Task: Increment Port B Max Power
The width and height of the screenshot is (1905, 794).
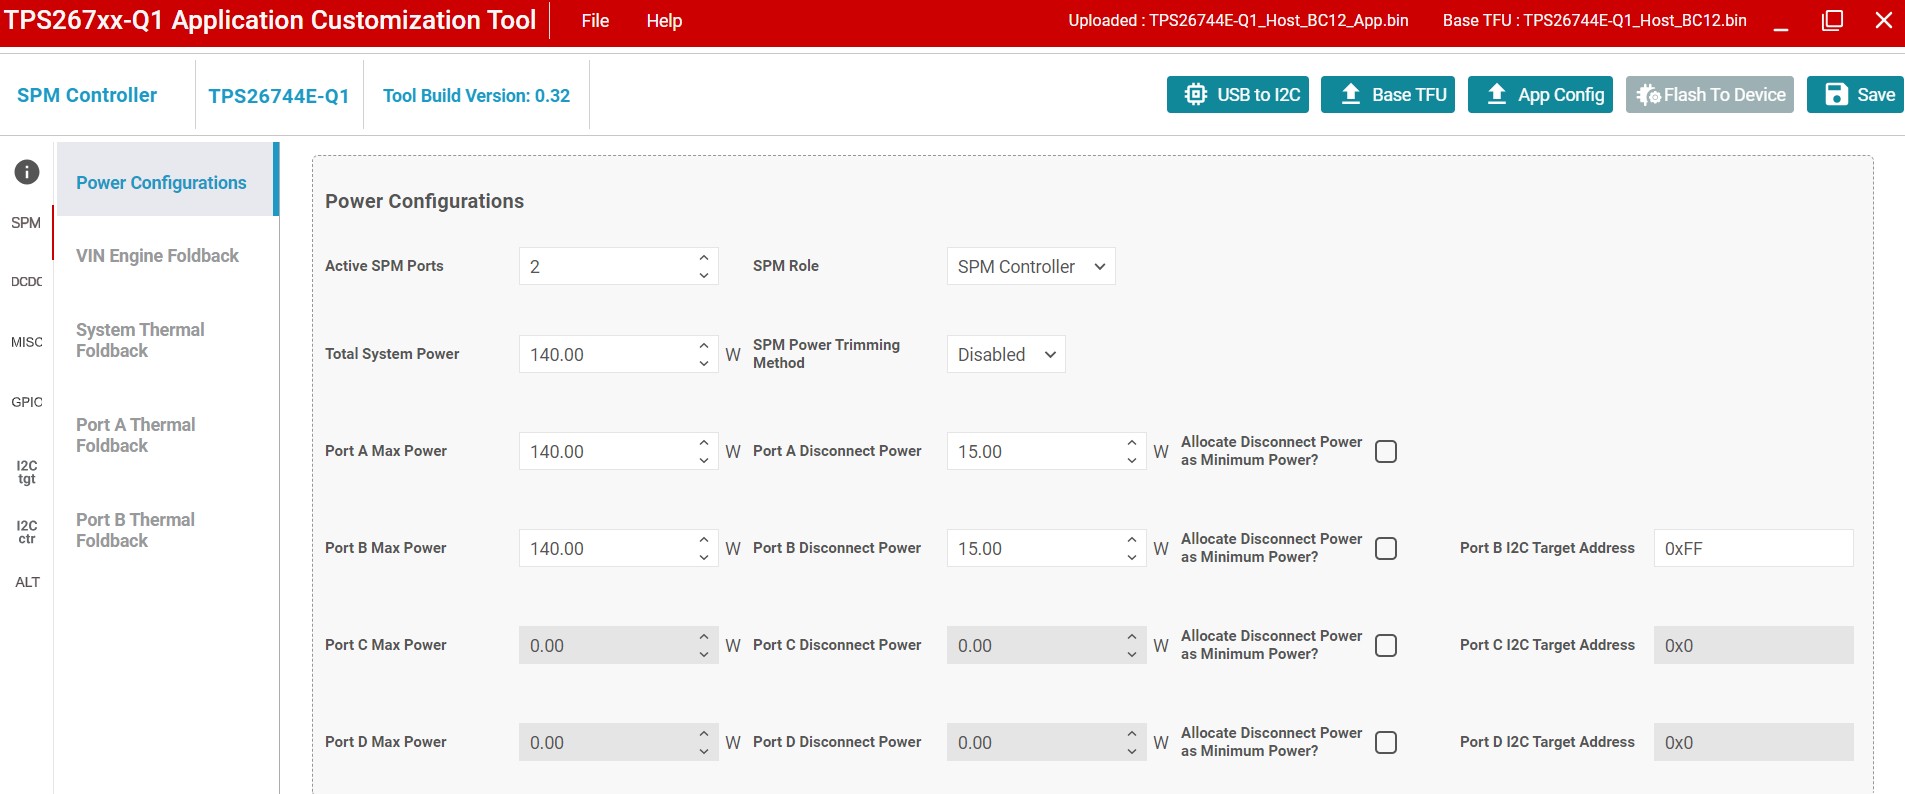Action: coord(704,539)
